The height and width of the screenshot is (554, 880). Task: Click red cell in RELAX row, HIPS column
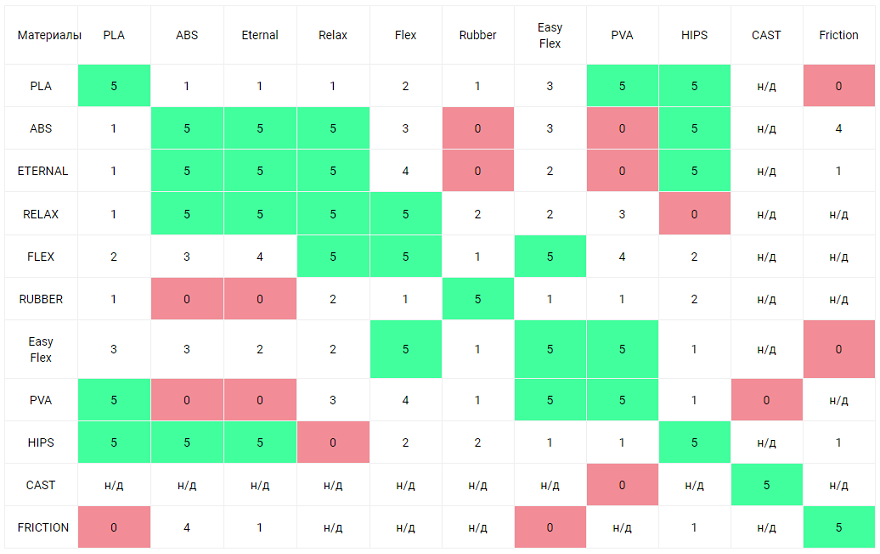[x=694, y=214]
